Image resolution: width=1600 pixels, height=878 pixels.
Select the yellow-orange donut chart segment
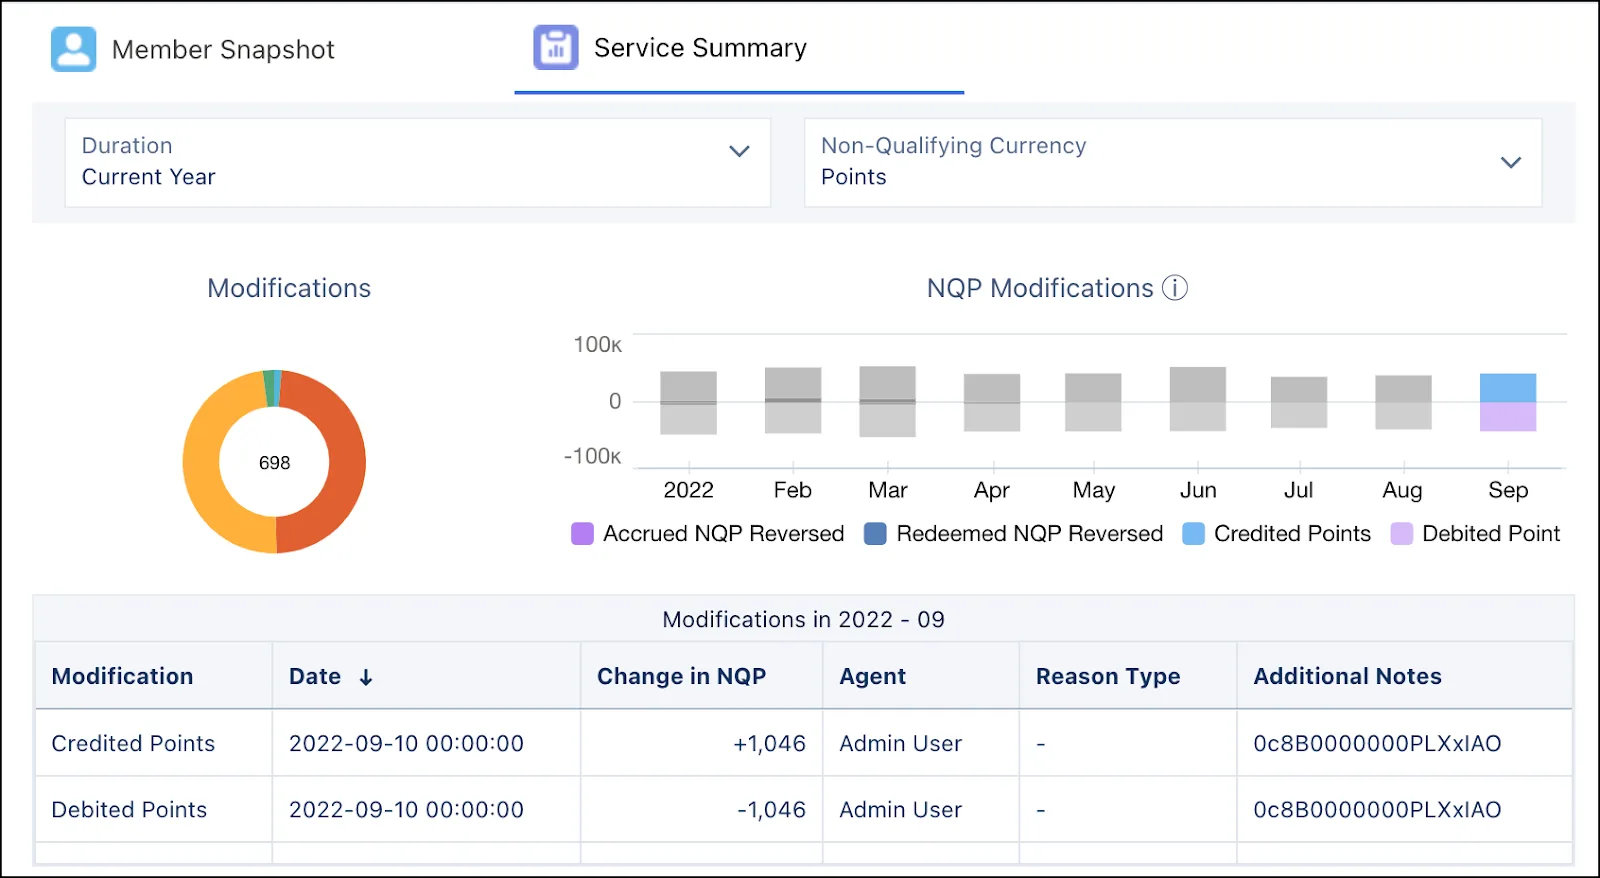tap(203, 463)
